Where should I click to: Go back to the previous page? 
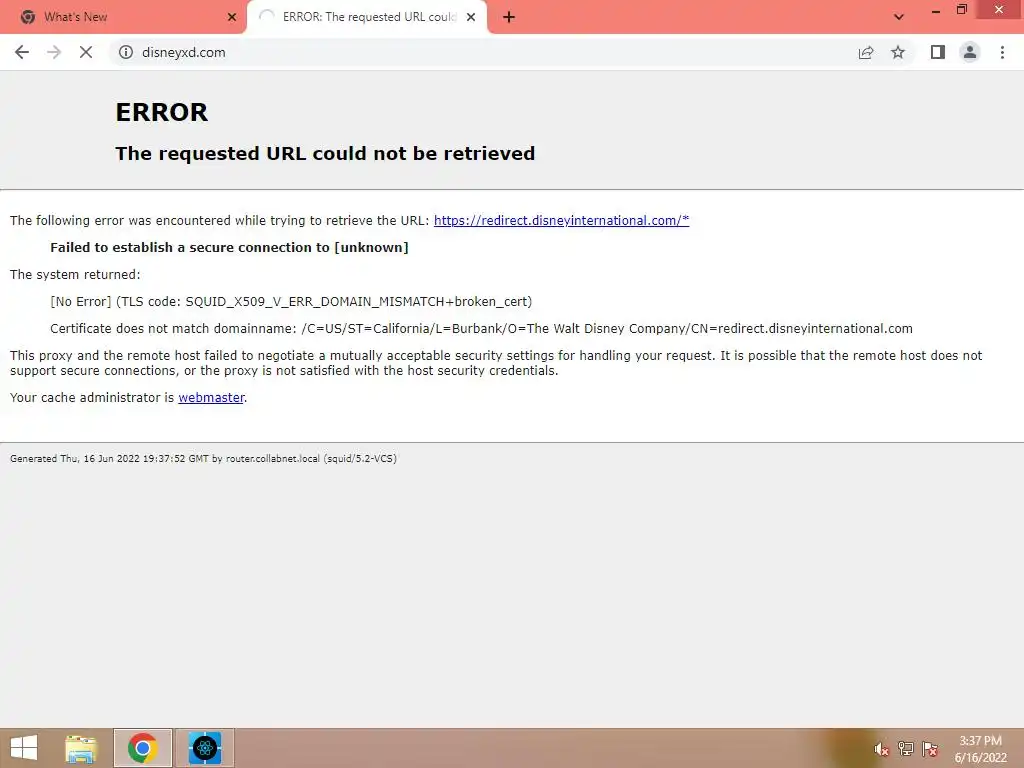point(22,52)
